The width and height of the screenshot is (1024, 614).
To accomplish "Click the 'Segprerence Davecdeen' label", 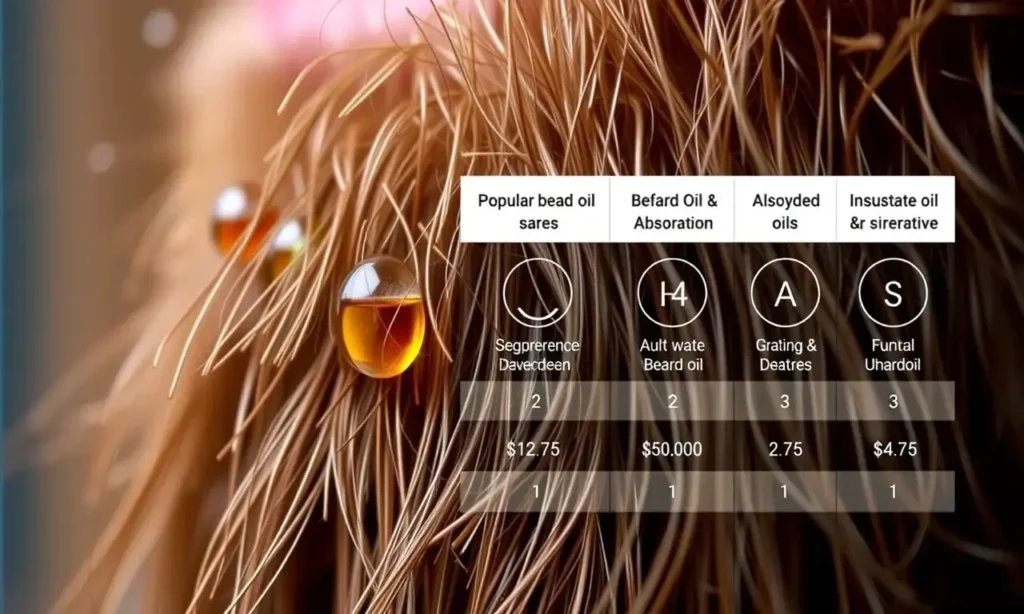I will pyautogui.click(x=536, y=355).
